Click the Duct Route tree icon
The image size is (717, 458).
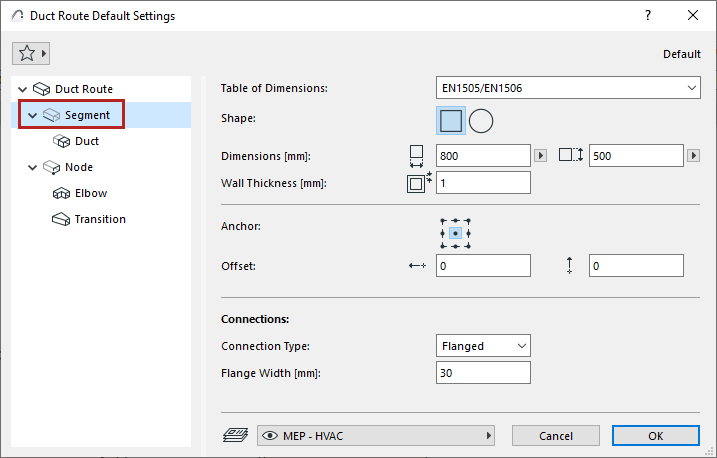click(41, 89)
